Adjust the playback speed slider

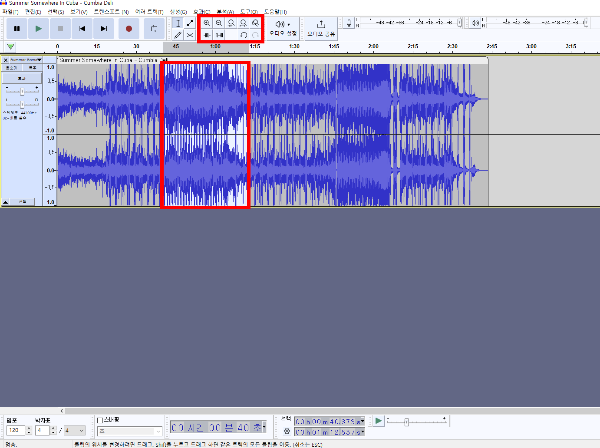(406, 422)
